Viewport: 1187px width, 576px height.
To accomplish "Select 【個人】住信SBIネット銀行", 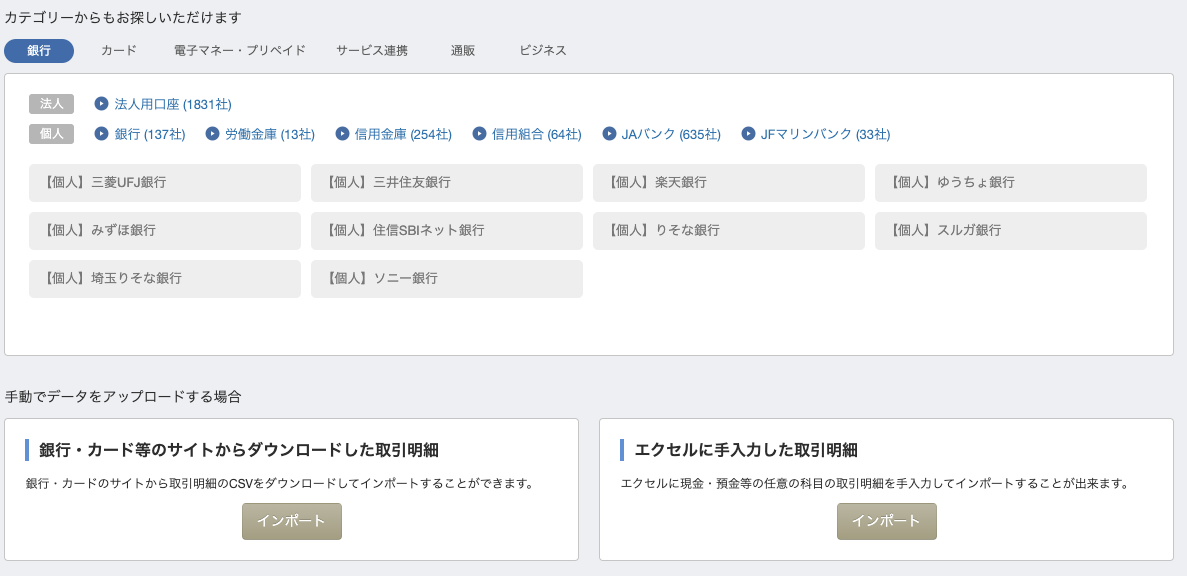I will pyautogui.click(x=447, y=231).
